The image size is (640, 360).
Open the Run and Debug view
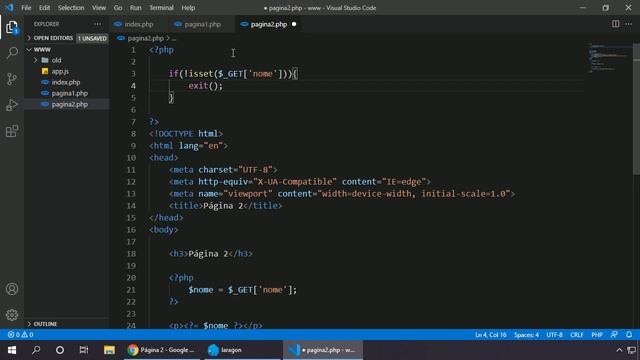(12, 105)
